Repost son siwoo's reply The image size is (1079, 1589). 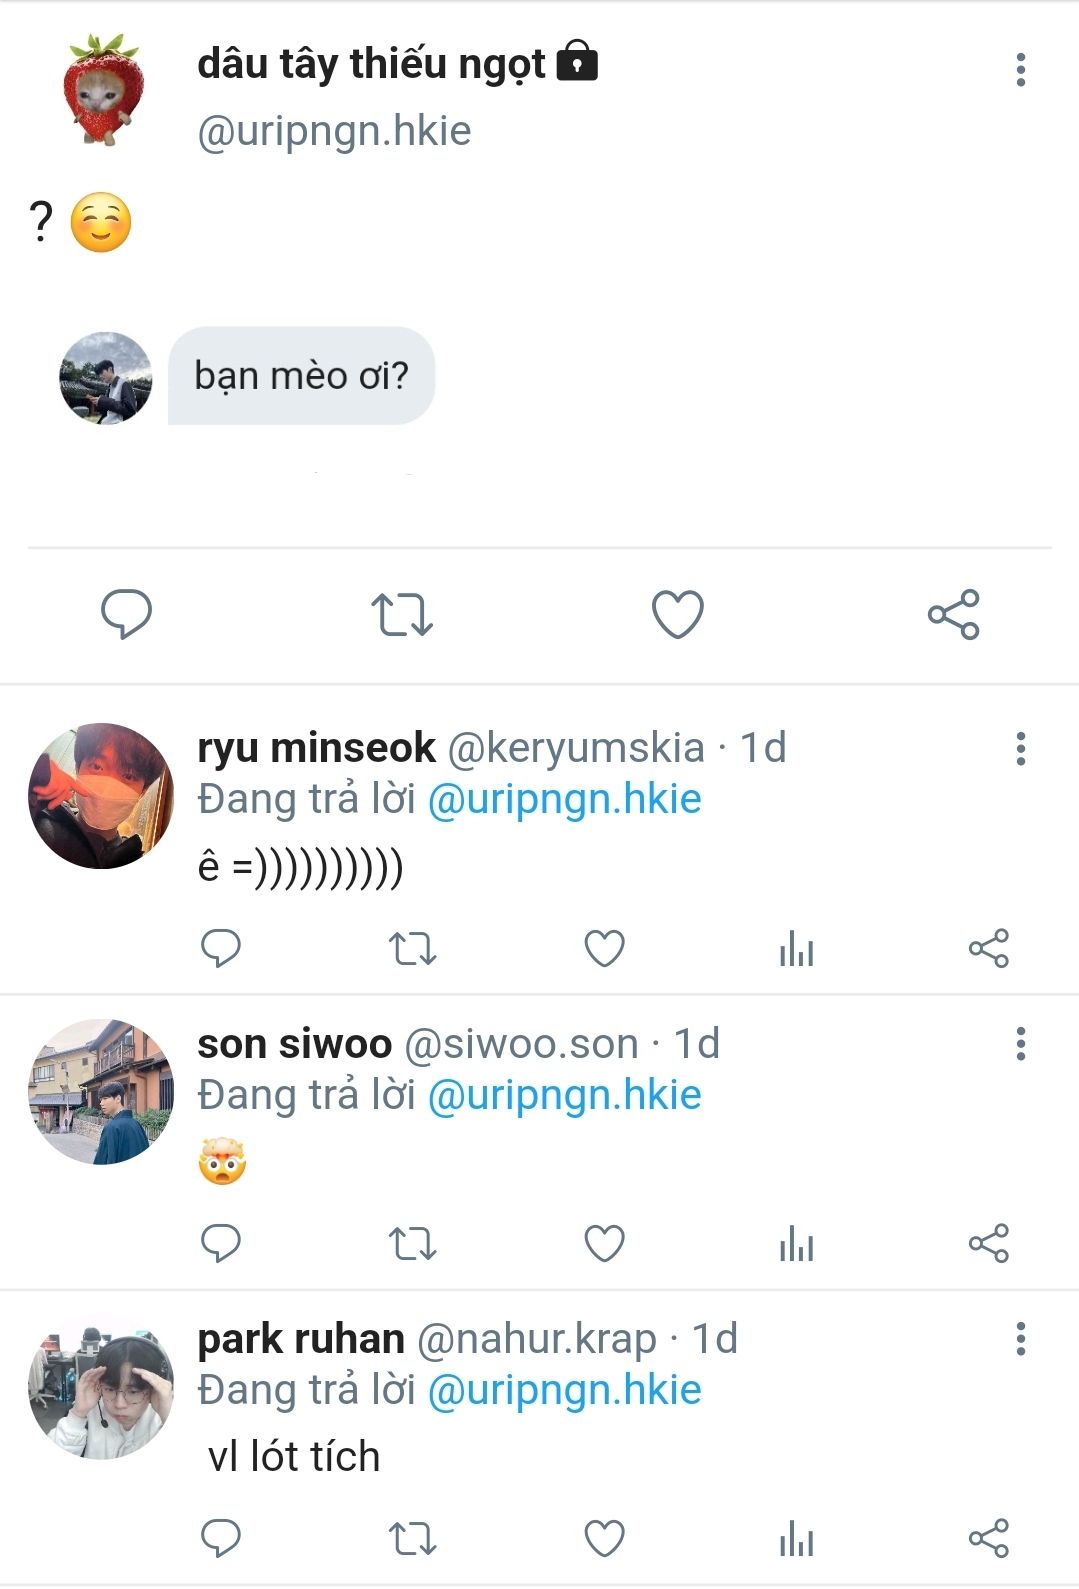coord(412,1243)
